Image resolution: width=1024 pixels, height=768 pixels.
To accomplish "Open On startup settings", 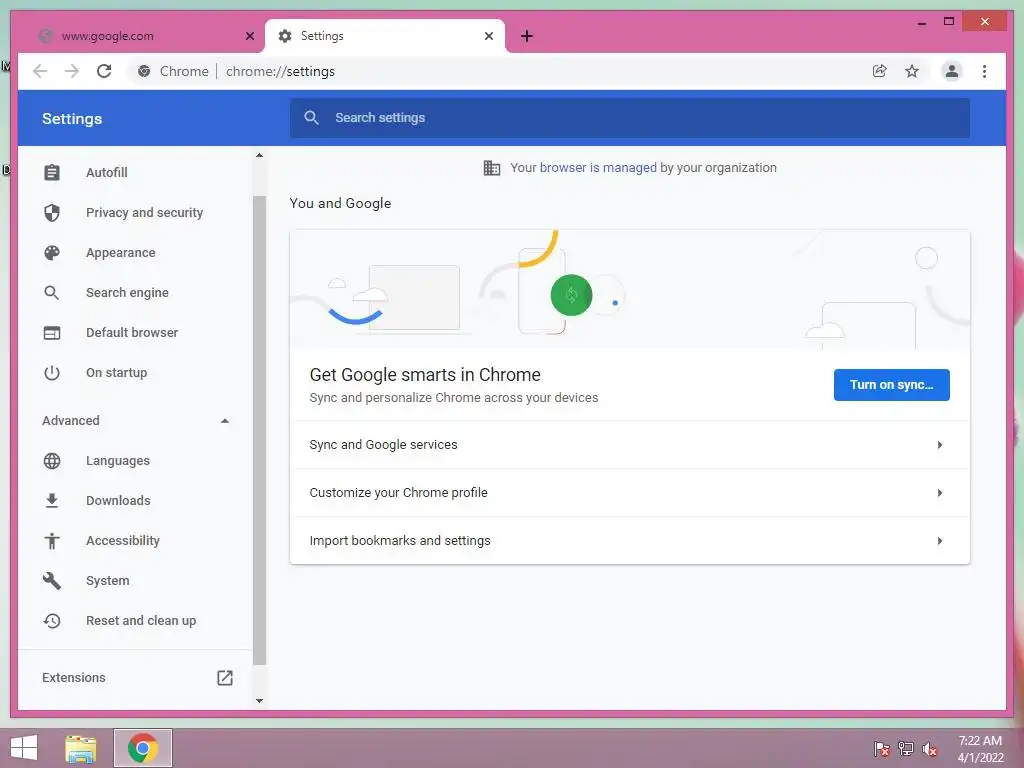I will coord(116,373).
